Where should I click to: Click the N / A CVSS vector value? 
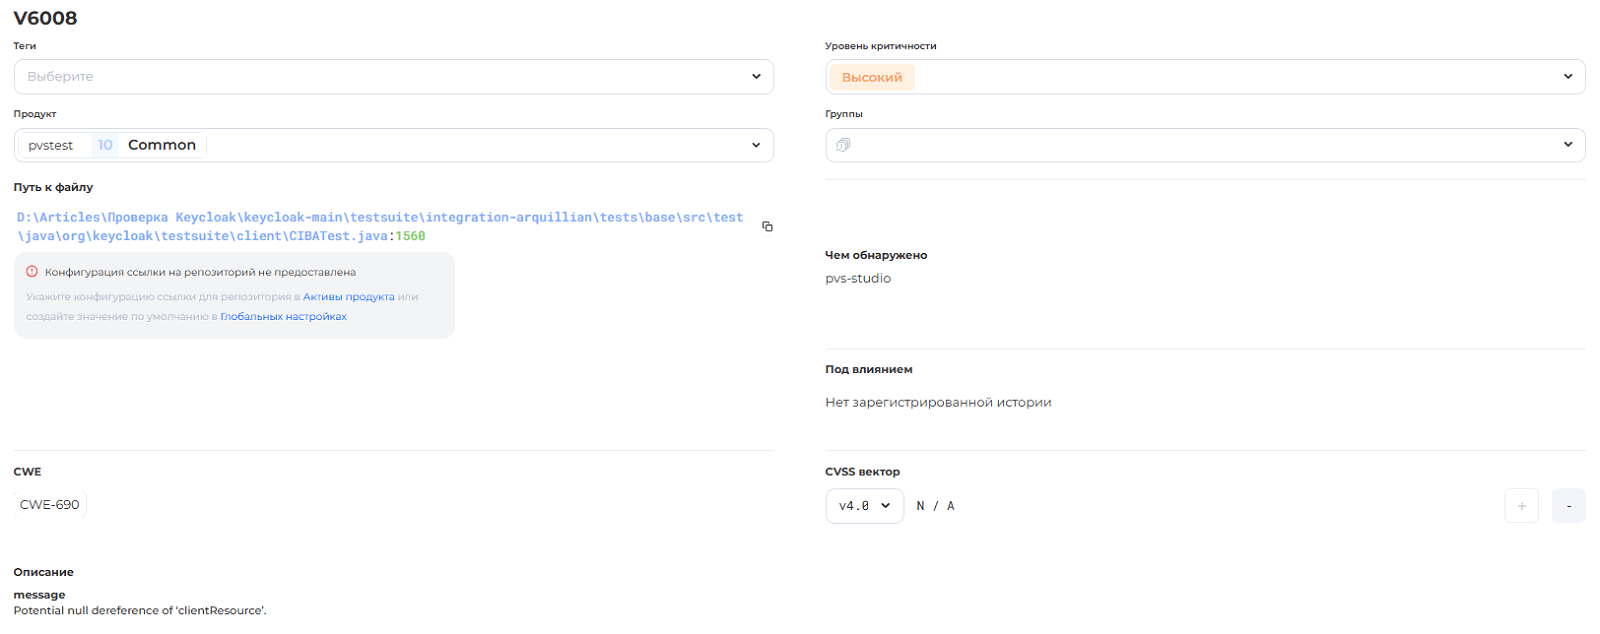point(935,506)
